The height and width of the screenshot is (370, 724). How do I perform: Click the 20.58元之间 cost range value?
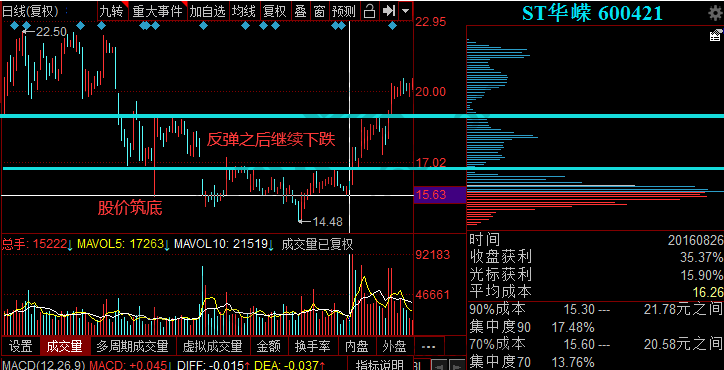click(x=683, y=344)
